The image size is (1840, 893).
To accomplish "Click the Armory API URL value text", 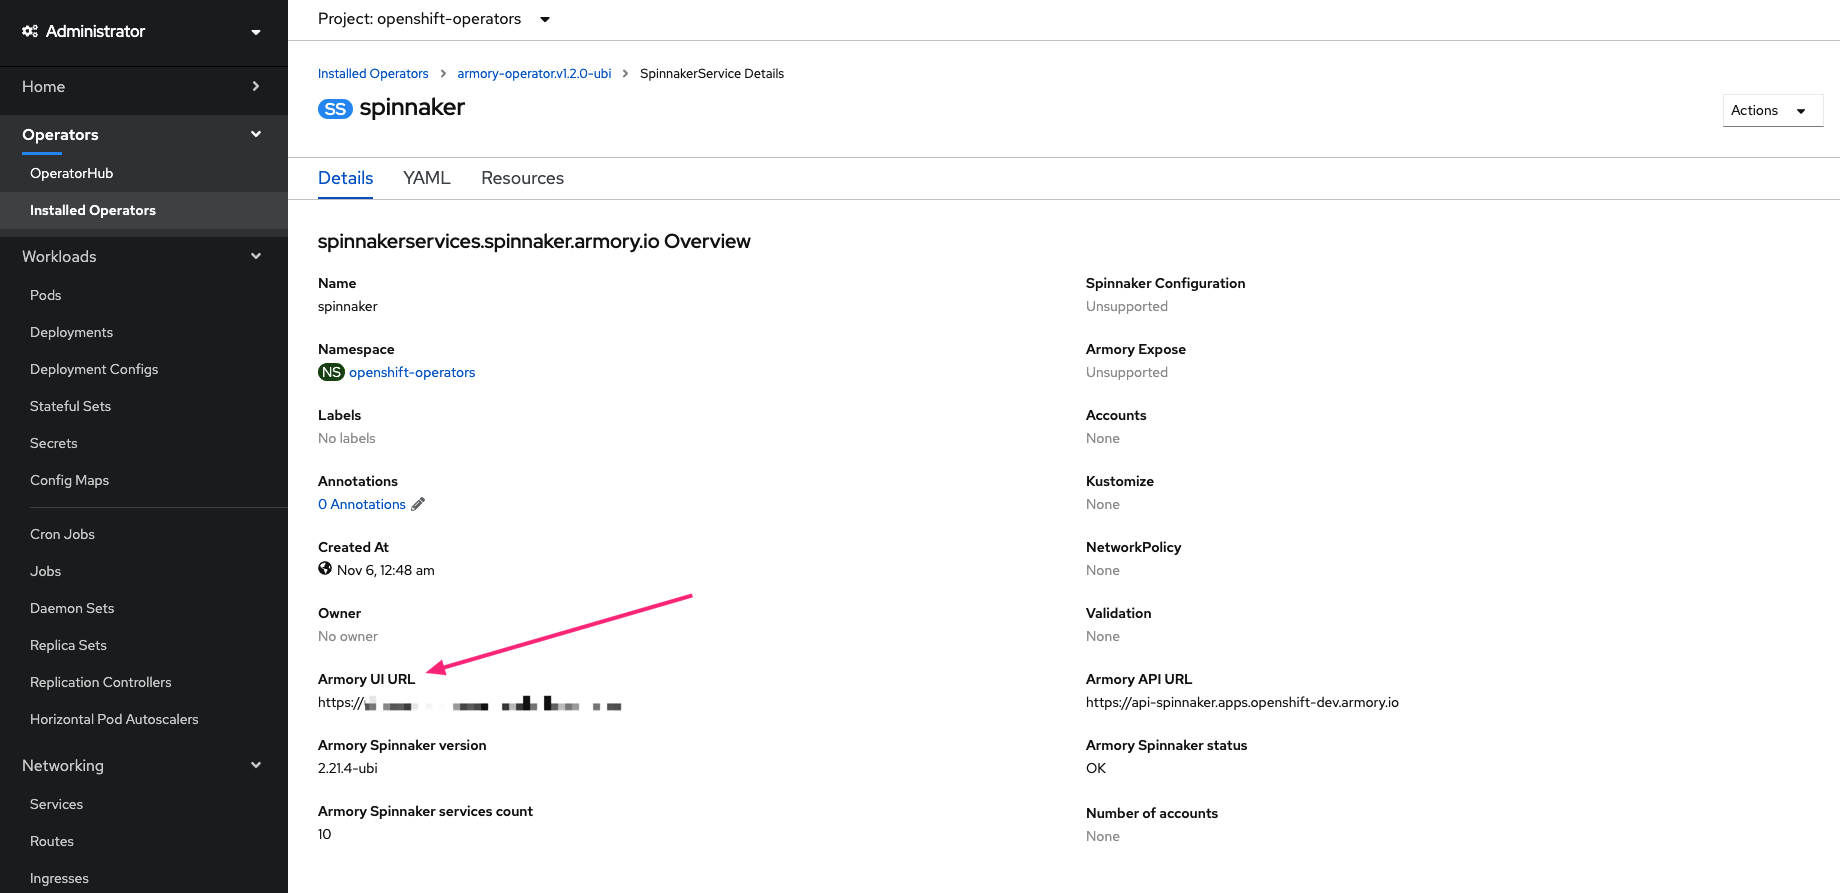I will pyautogui.click(x=1242, y=702).
